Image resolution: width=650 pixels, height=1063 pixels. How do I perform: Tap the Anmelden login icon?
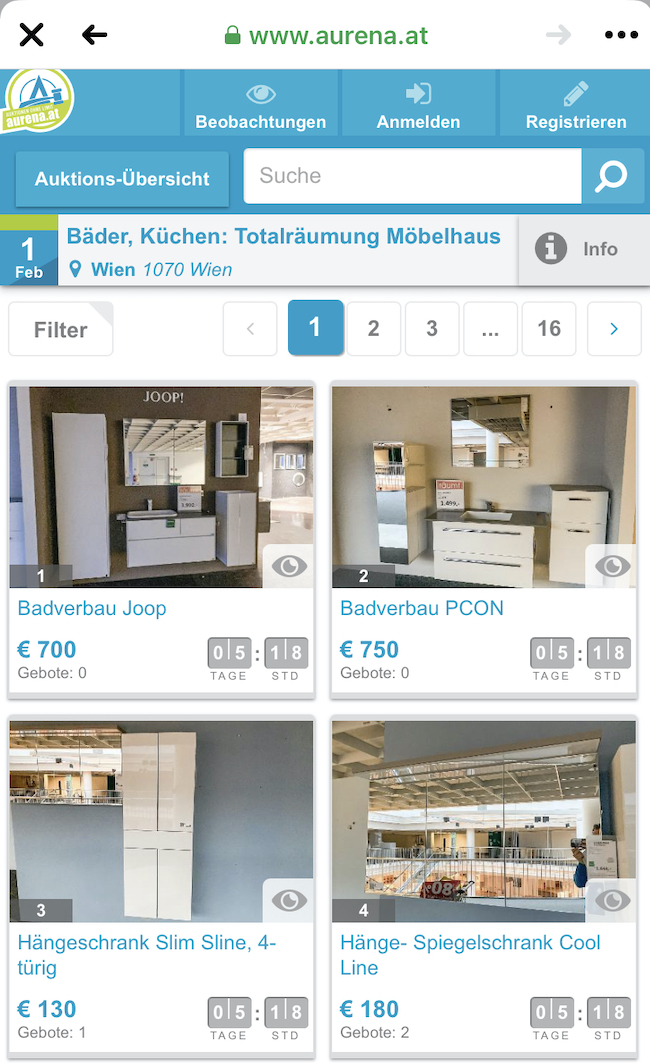[x=418, y=94]
